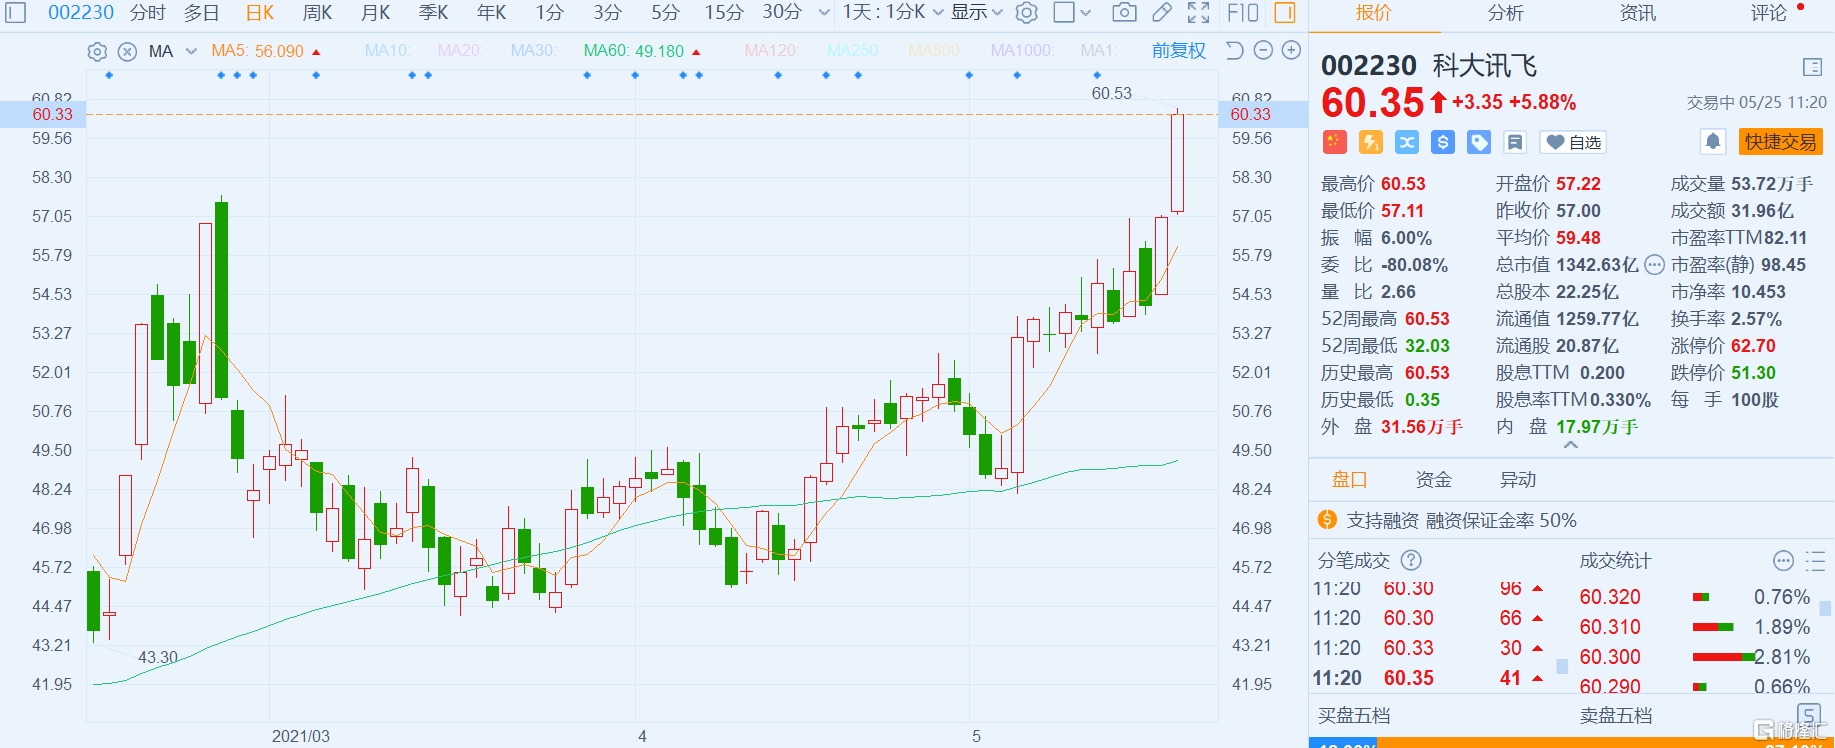
Task: Select the 15分 fifteen-minute chart
Action: click(724, 13)
